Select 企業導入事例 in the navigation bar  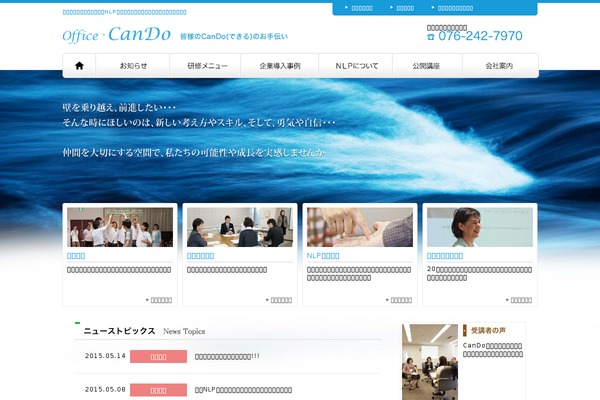pyautogui.click(x=280, y=66)
